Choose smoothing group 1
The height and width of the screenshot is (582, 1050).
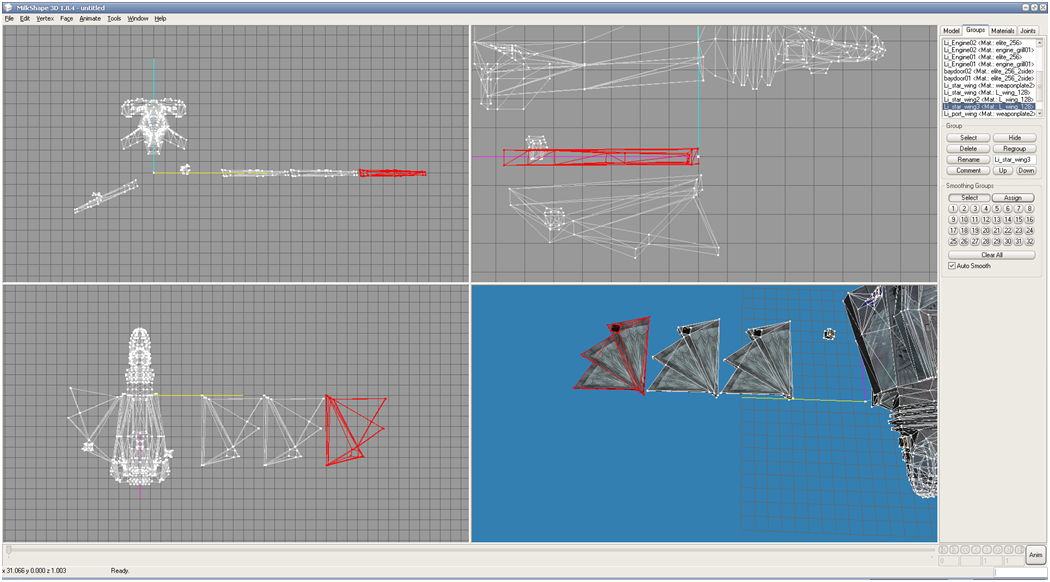[x=953, y=209]
